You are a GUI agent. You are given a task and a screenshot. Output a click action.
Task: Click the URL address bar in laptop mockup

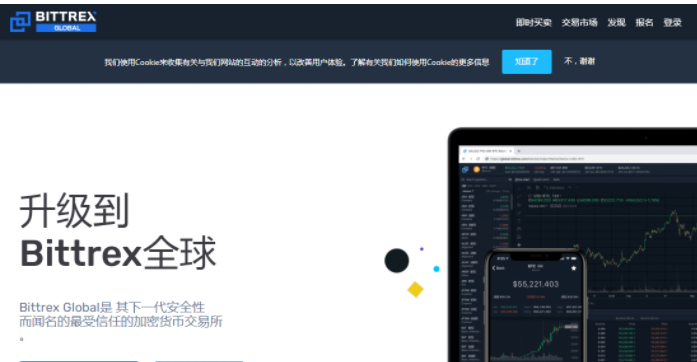(x=591, y=159)
